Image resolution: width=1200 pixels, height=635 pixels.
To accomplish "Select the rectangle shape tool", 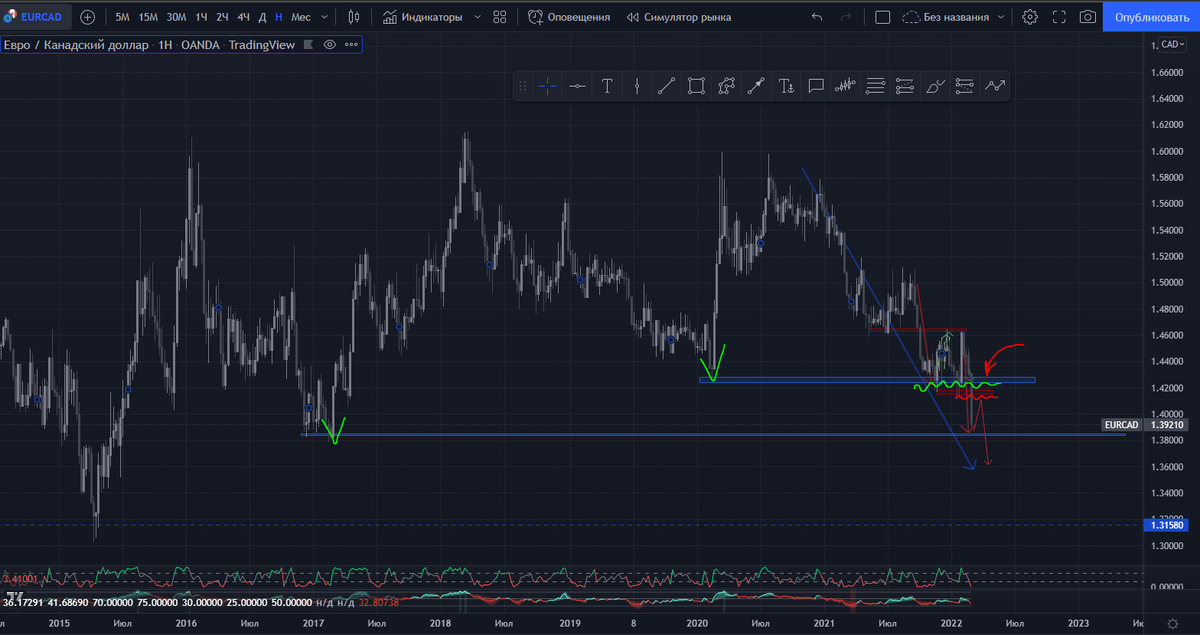I will (697, 86).
